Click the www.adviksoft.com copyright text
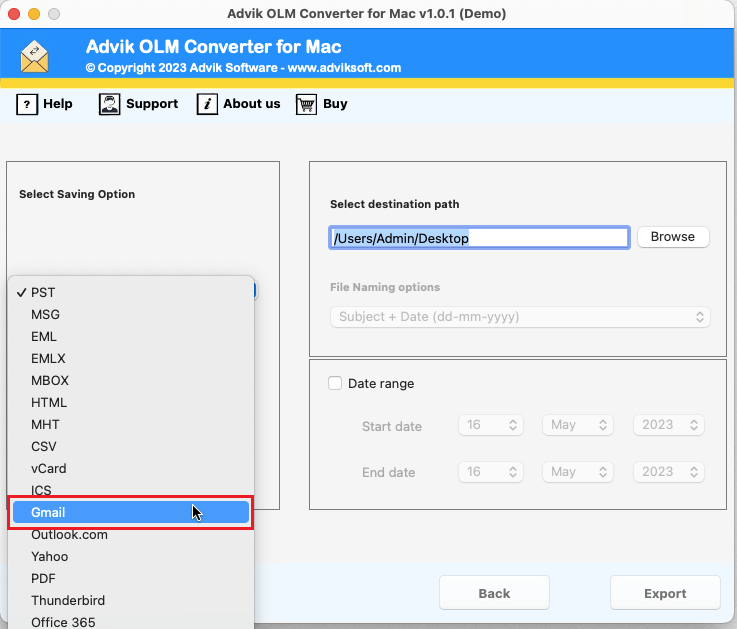 coord(345,68)
